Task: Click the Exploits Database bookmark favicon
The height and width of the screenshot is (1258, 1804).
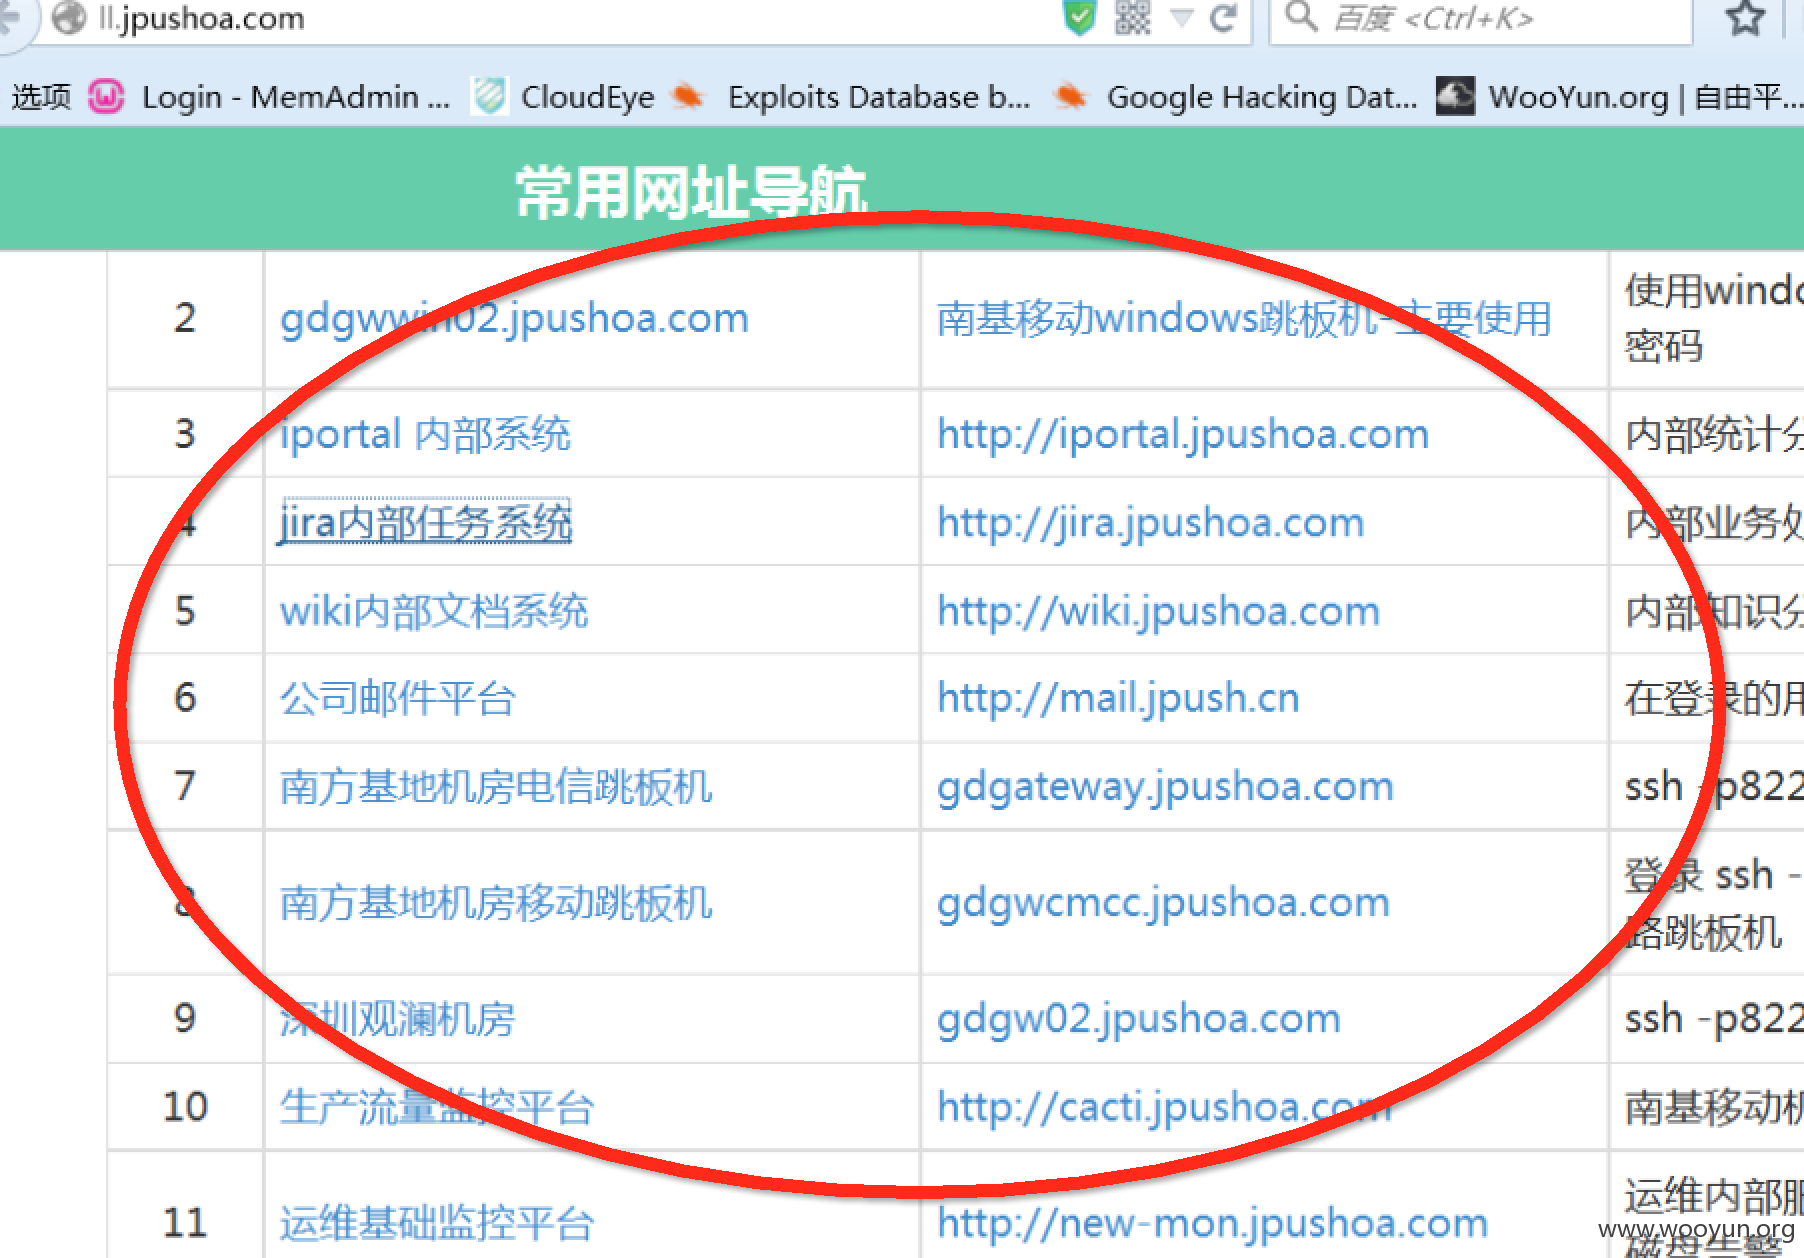Action: 688,97
